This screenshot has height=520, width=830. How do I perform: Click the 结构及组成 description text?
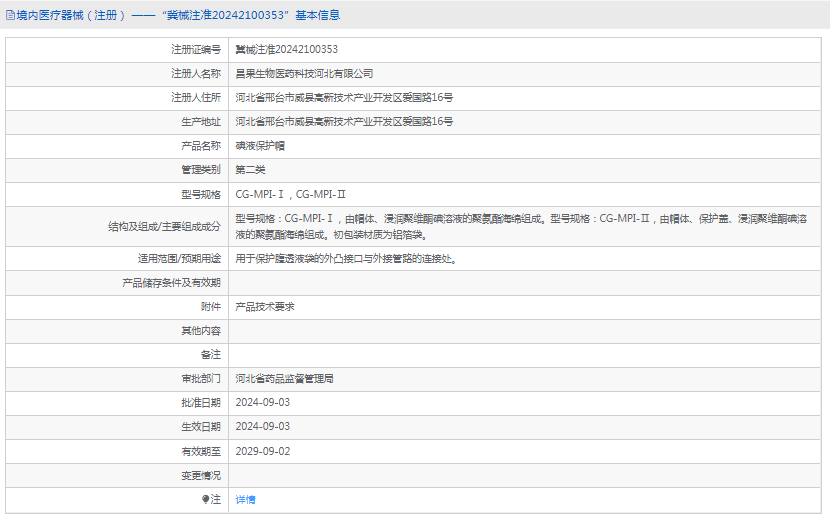click(x=521, y=226)
